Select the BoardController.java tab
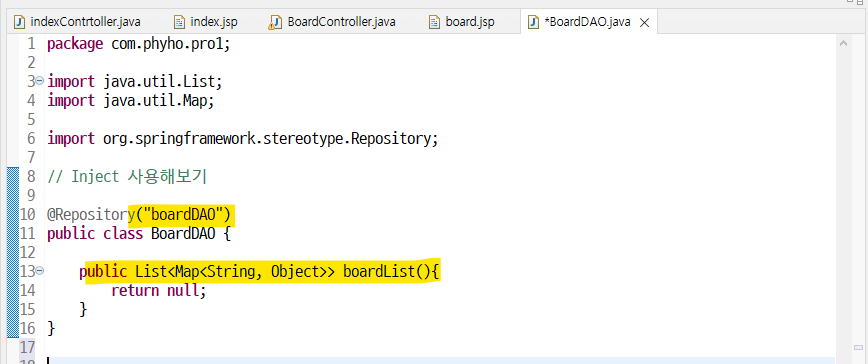The image size is (868, 364). tap(332, 22)
